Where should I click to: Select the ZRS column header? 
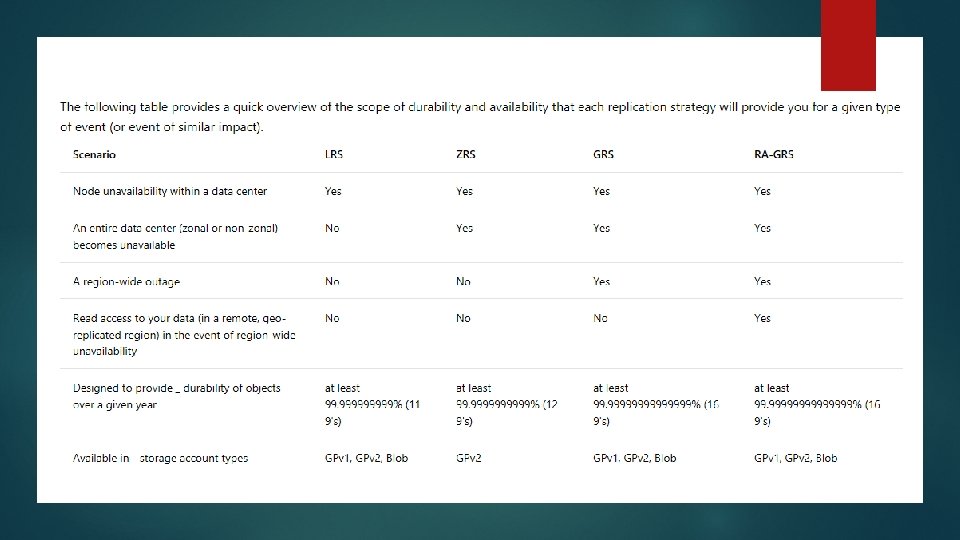point(465,154)
